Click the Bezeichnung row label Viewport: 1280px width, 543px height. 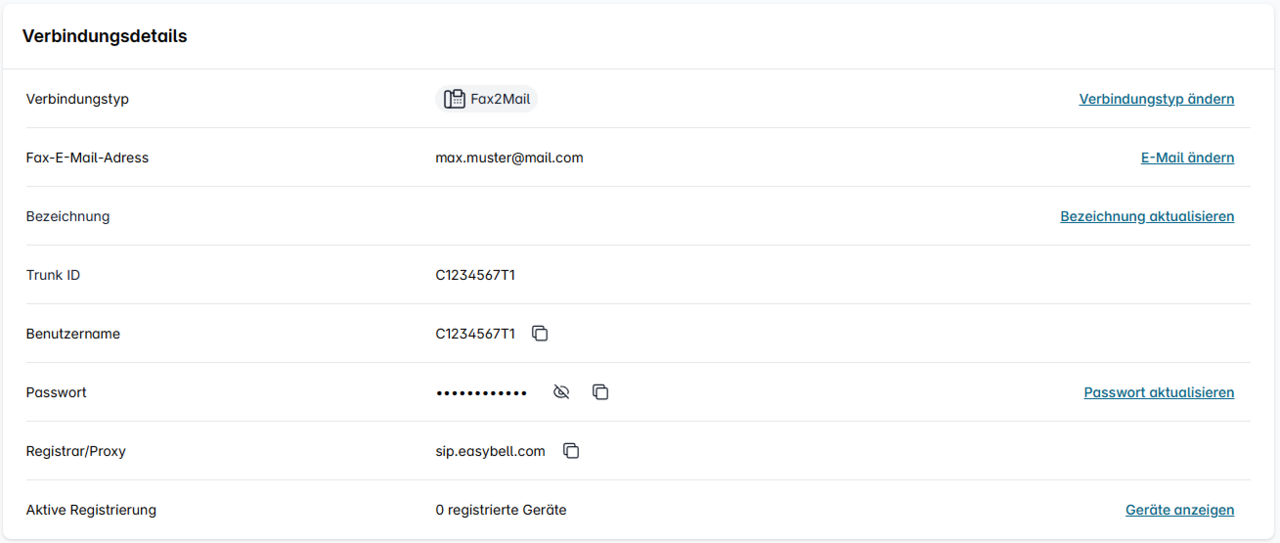(x=68, y=216)
